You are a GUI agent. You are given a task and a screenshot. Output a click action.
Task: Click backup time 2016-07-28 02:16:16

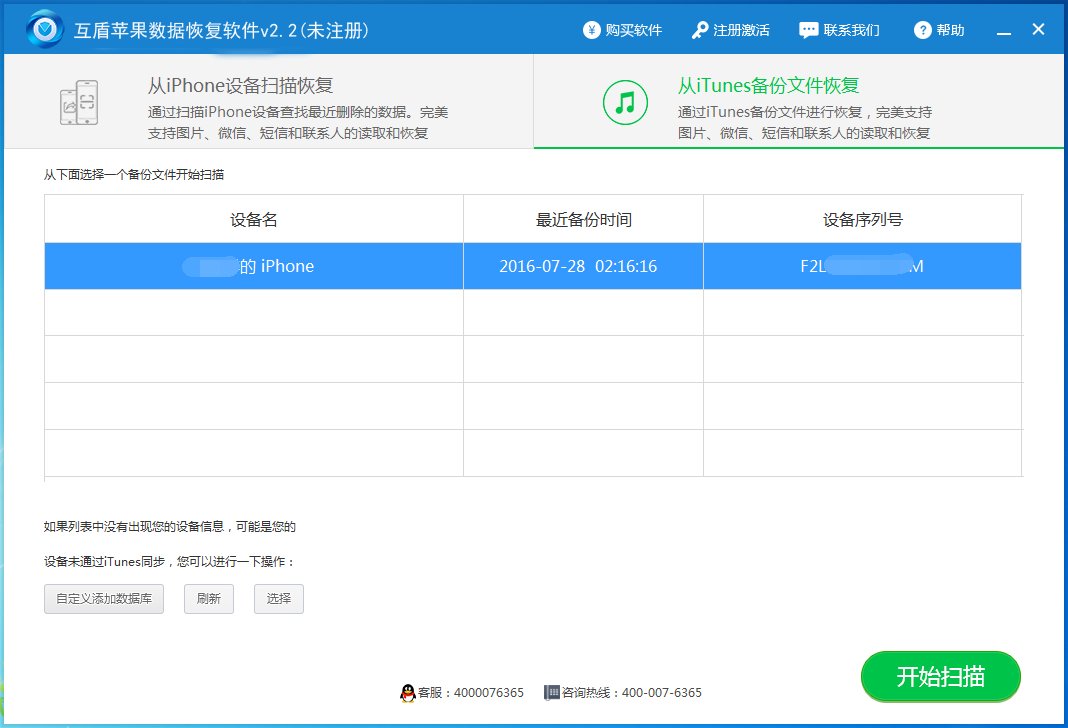pos(578,266)
